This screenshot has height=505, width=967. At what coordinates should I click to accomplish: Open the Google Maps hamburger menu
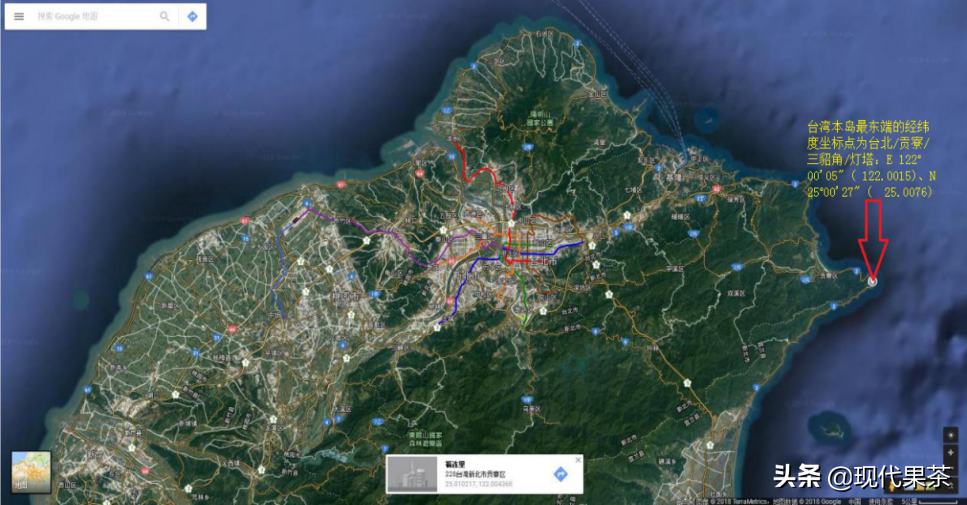tap(19, 17)
